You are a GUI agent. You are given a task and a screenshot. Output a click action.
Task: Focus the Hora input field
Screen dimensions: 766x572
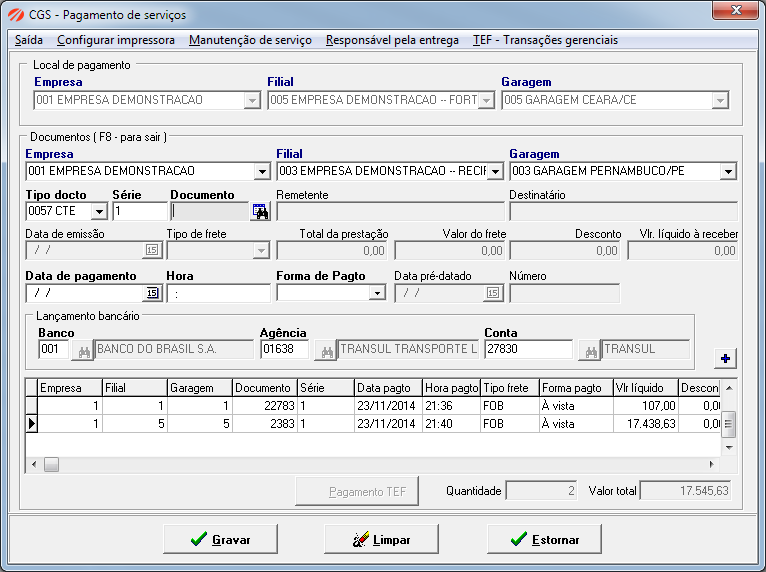218,293
